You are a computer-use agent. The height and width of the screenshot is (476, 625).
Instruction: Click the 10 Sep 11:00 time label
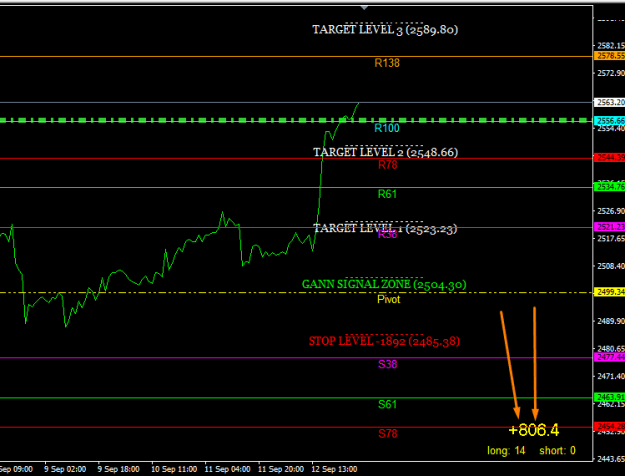(x=174, y=469)
